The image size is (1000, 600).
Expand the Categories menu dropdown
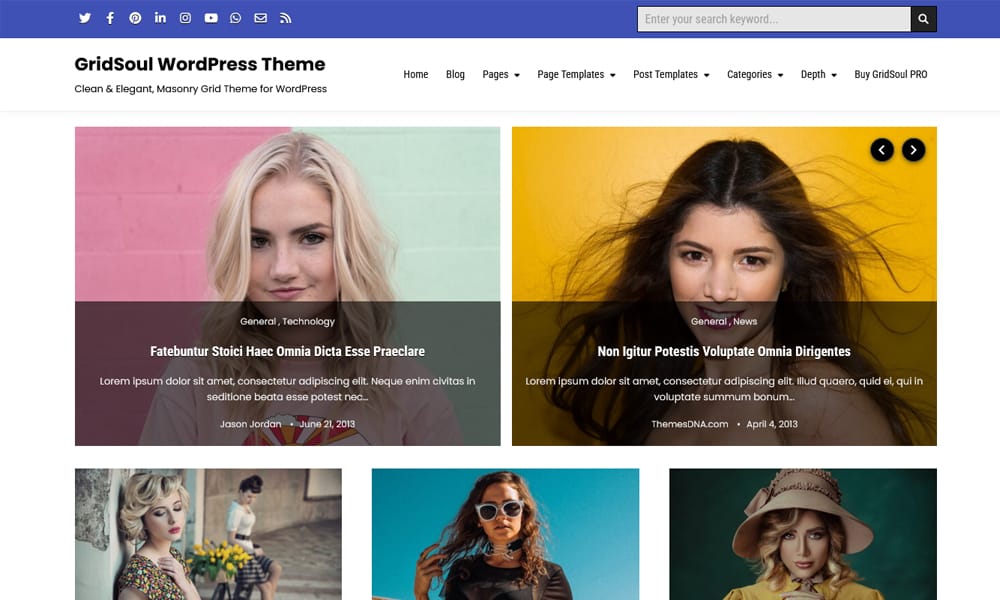coord(754,75)
